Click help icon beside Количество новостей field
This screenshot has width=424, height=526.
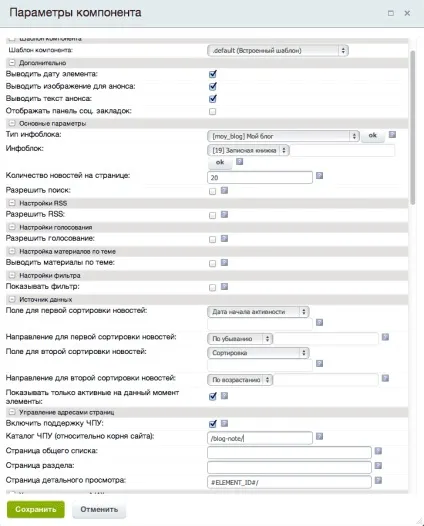click(x=320, y=176)
